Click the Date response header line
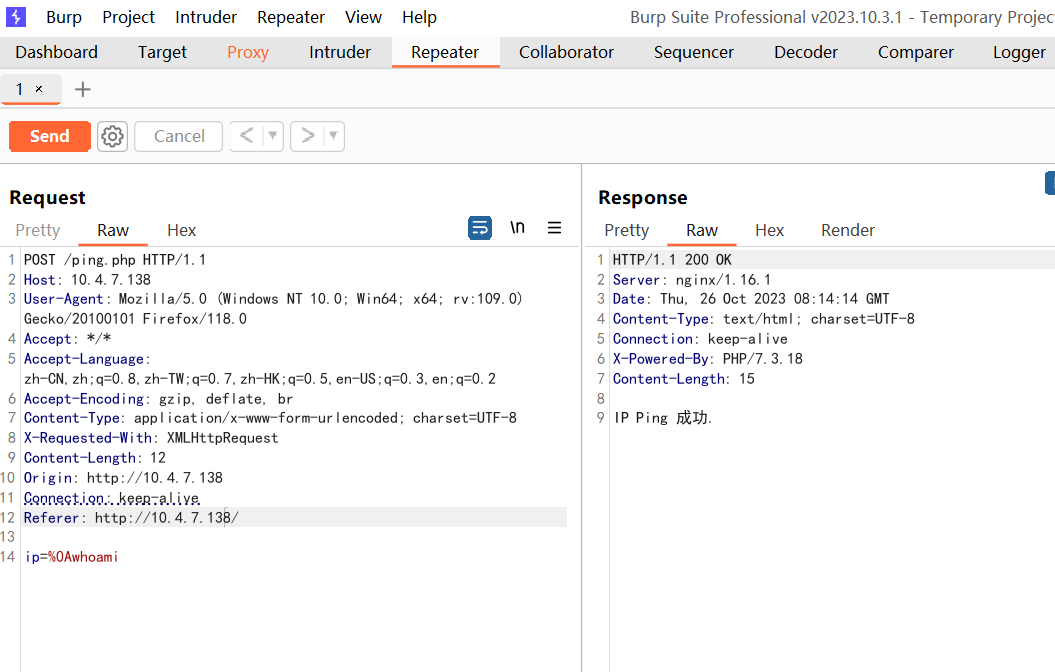Image resolution: width=1055 pixels, height=672 pixels. pyautogui.click(x=751, y=299)
